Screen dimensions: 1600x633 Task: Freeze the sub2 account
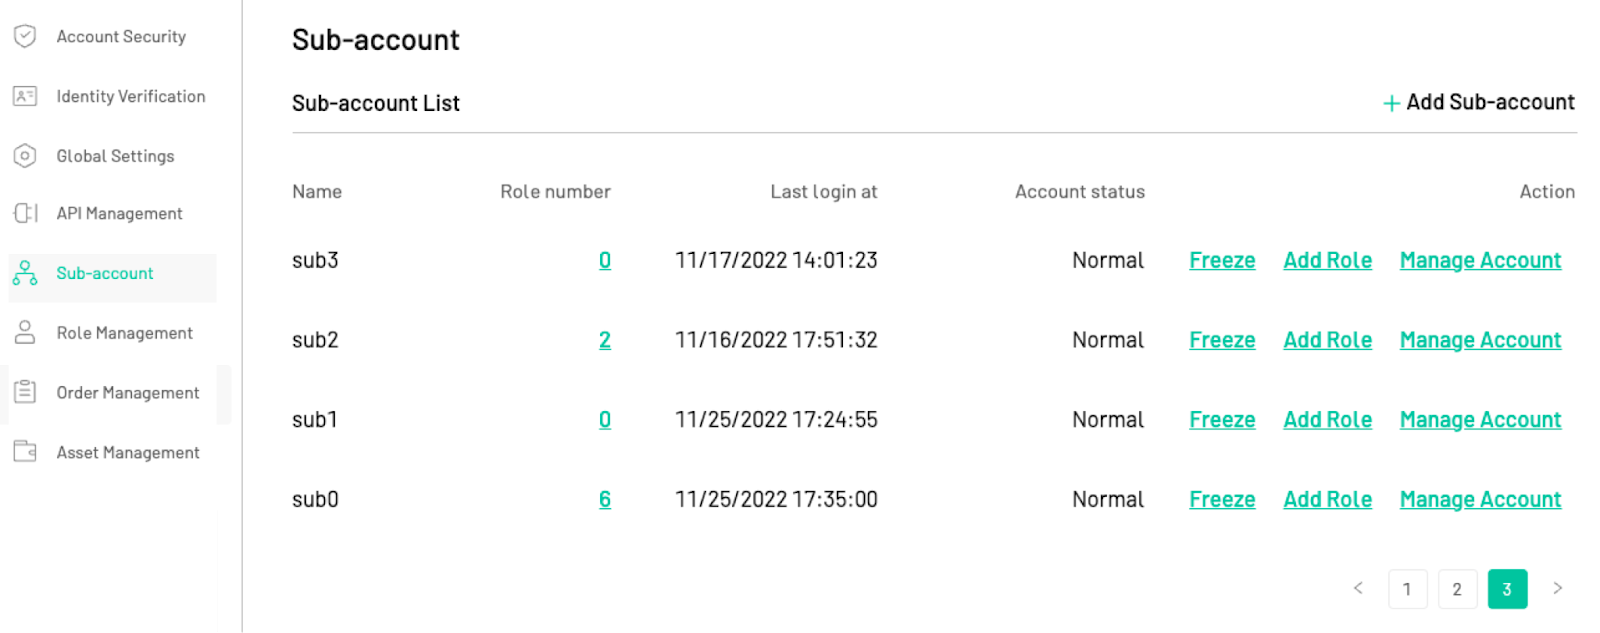(x=1222, y=340)
